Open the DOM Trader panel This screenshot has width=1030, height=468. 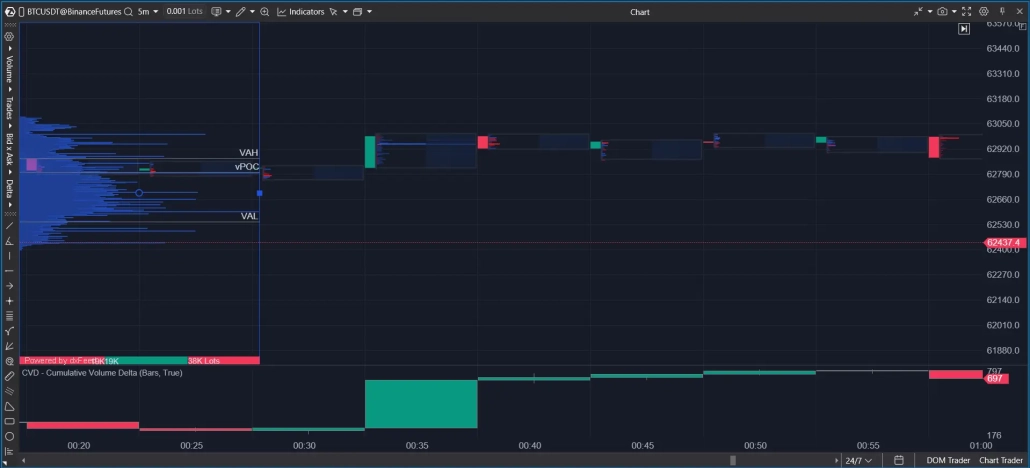[x=949, y=461]
